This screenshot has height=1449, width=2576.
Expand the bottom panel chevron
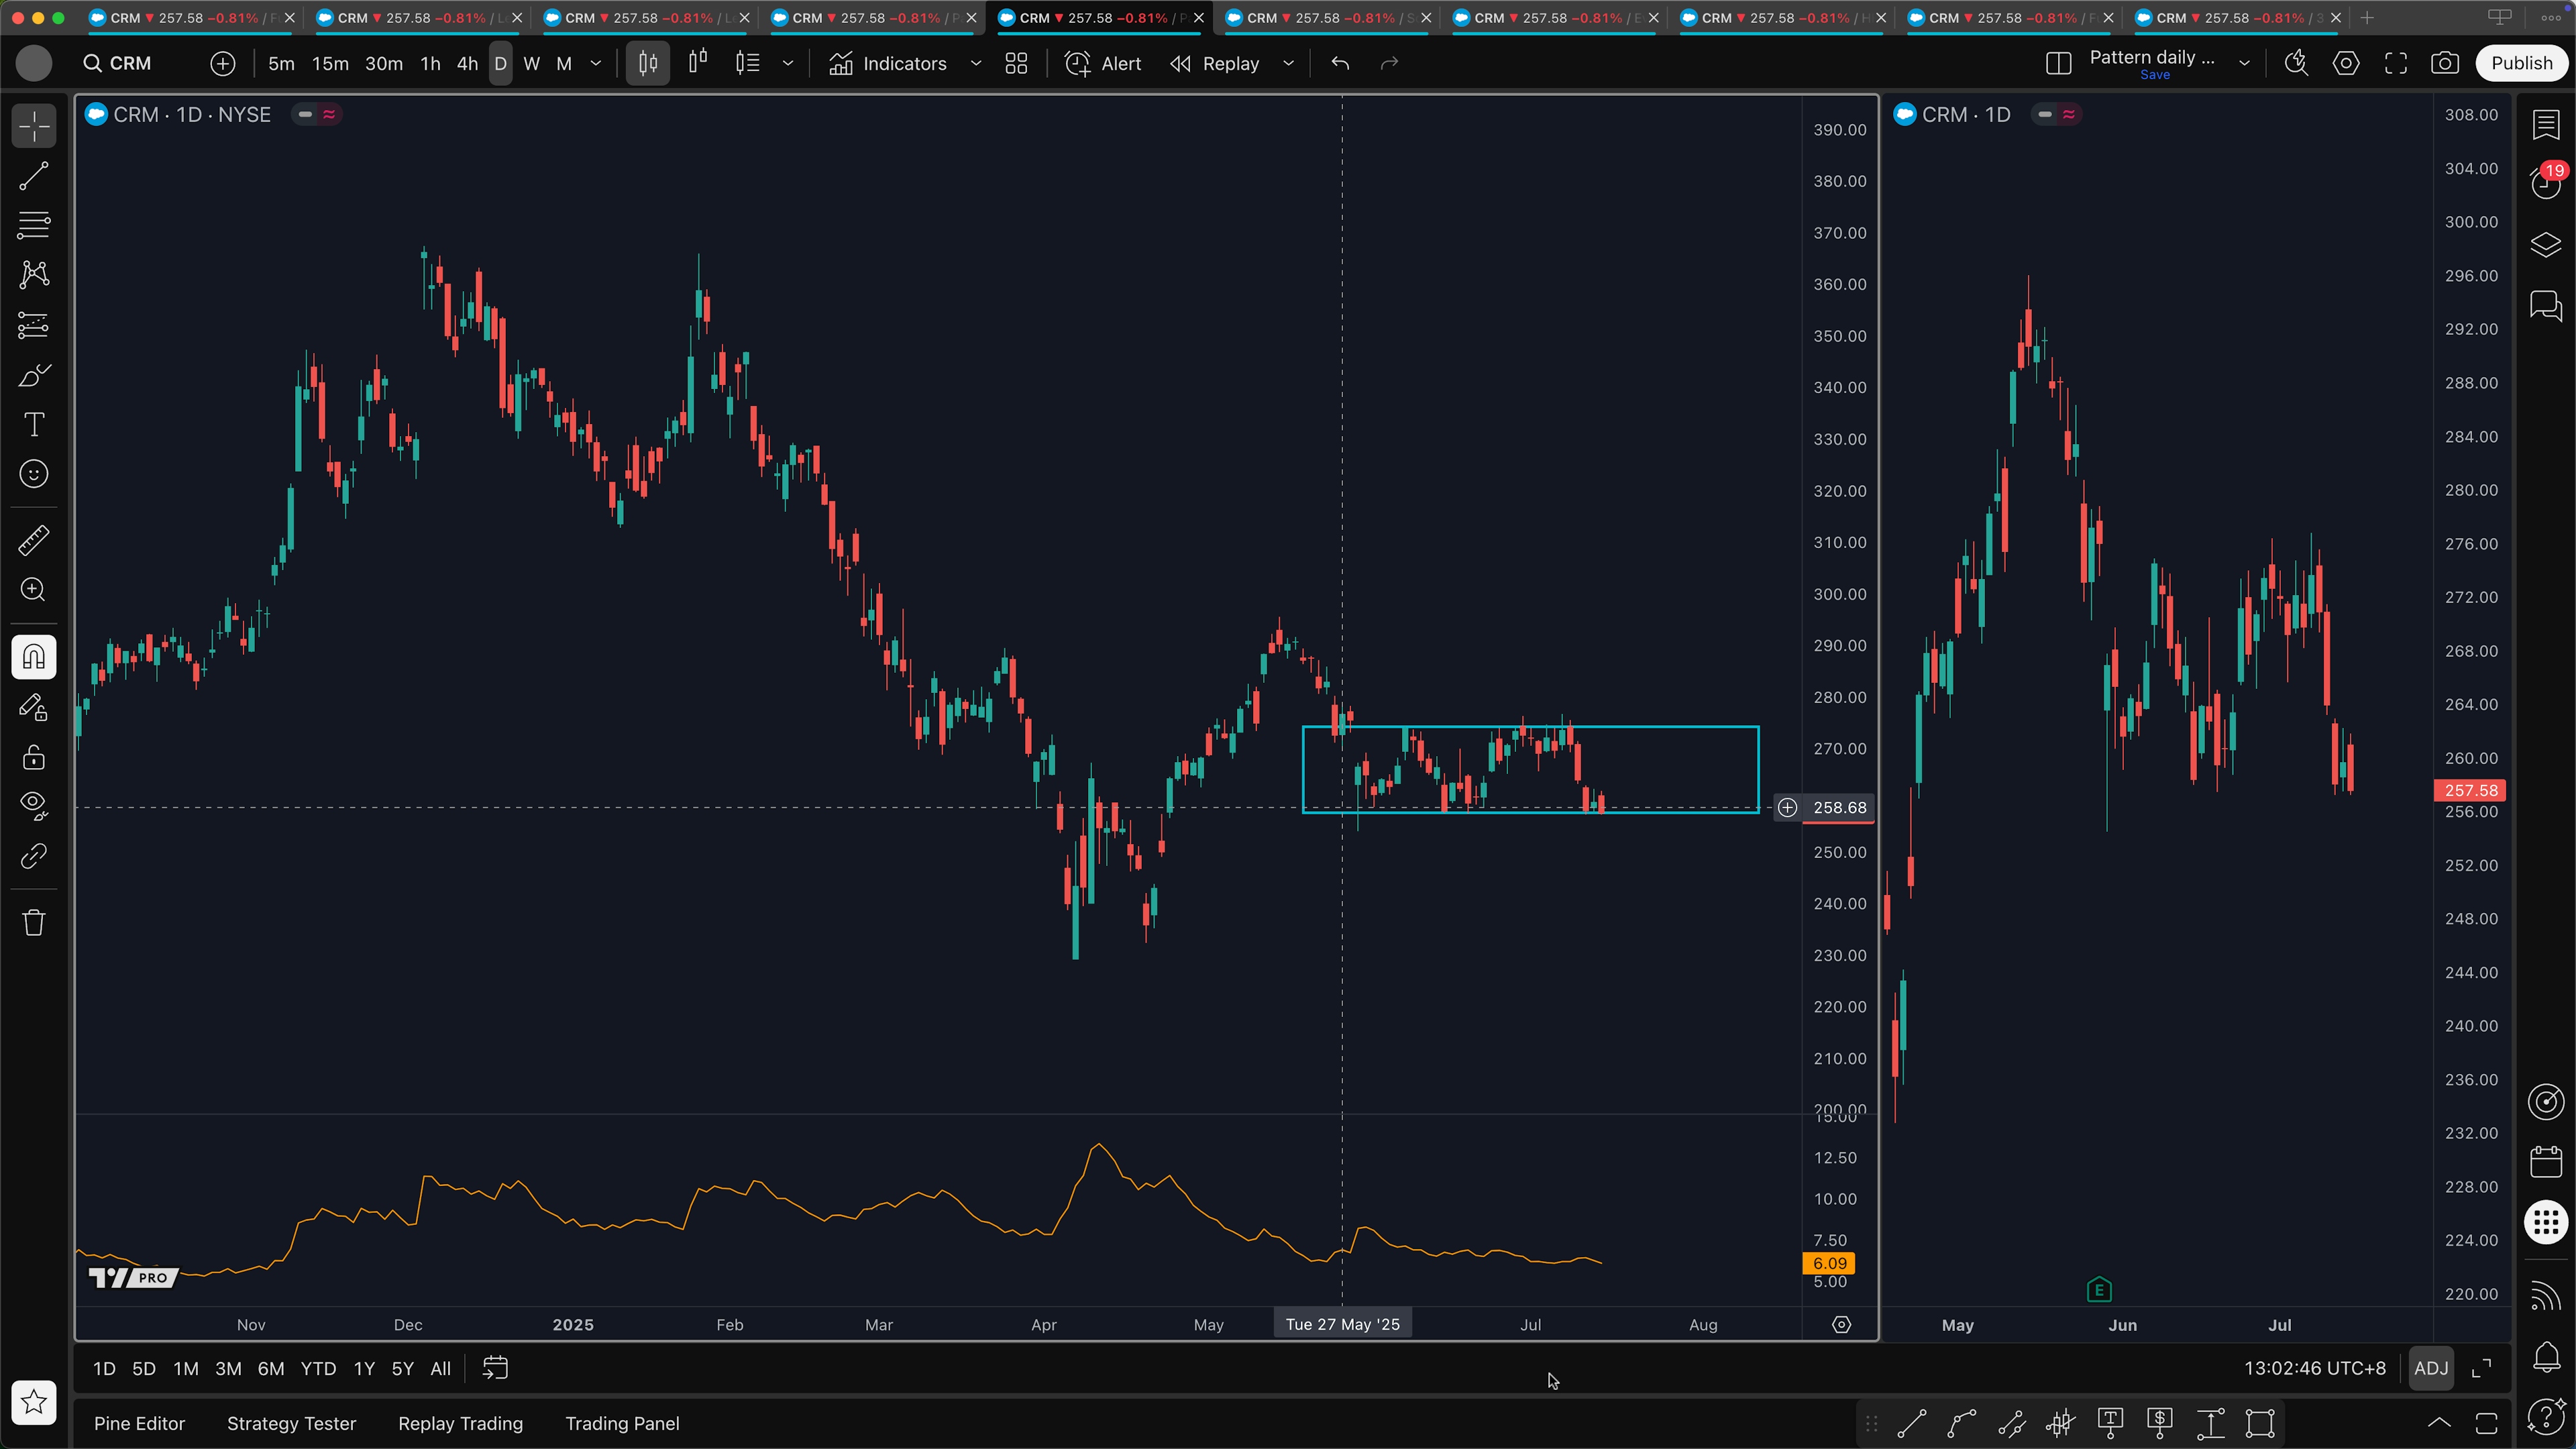click(2439, 1423)
